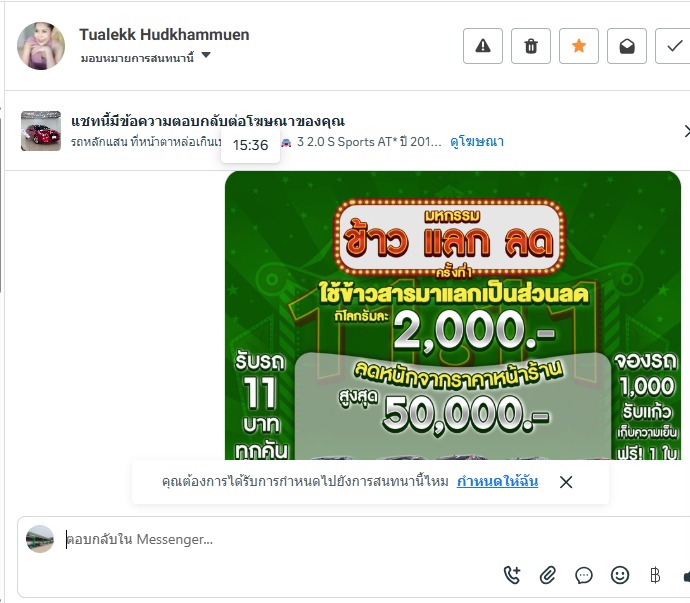Toggle the orange star follow-up marker
Screen dimensions: 690x603
tap(579, 46)
